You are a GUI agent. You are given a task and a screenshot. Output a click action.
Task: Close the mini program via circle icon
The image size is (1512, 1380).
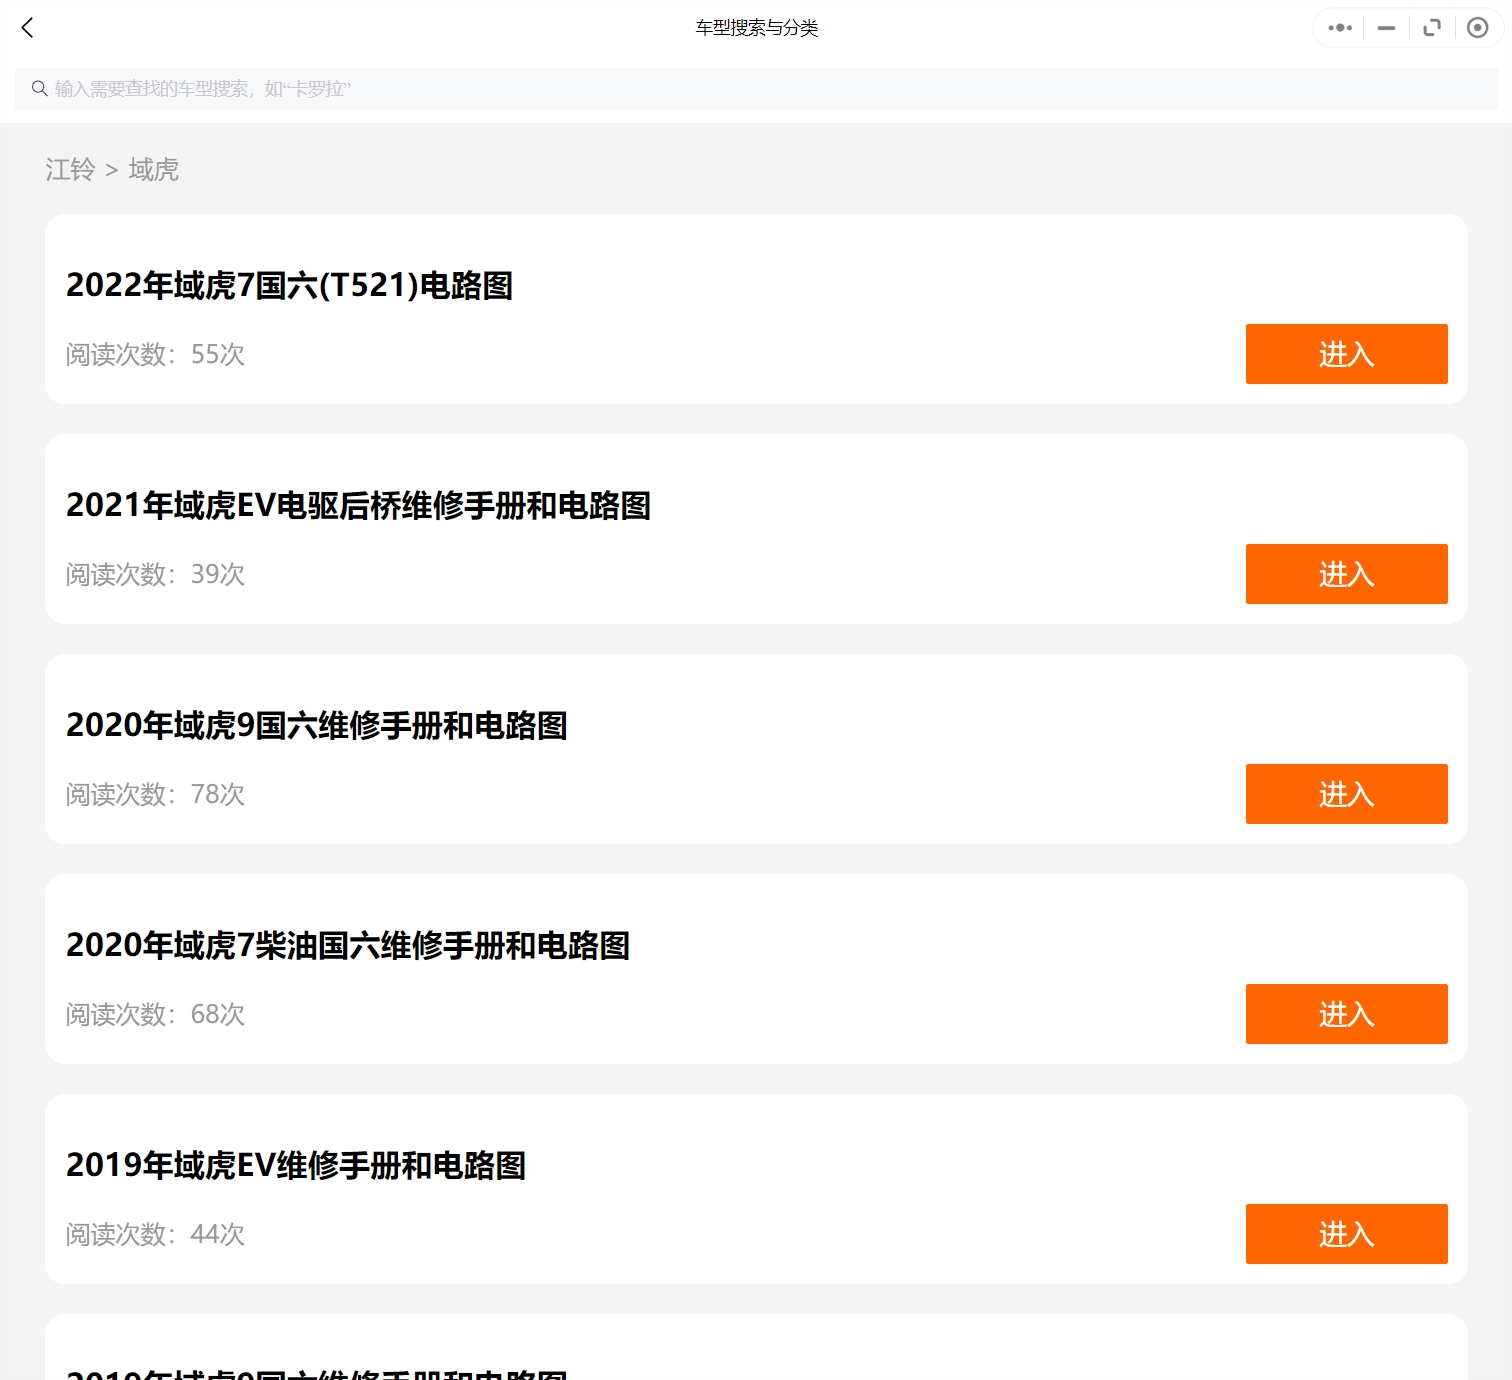tap(1477, 28)
